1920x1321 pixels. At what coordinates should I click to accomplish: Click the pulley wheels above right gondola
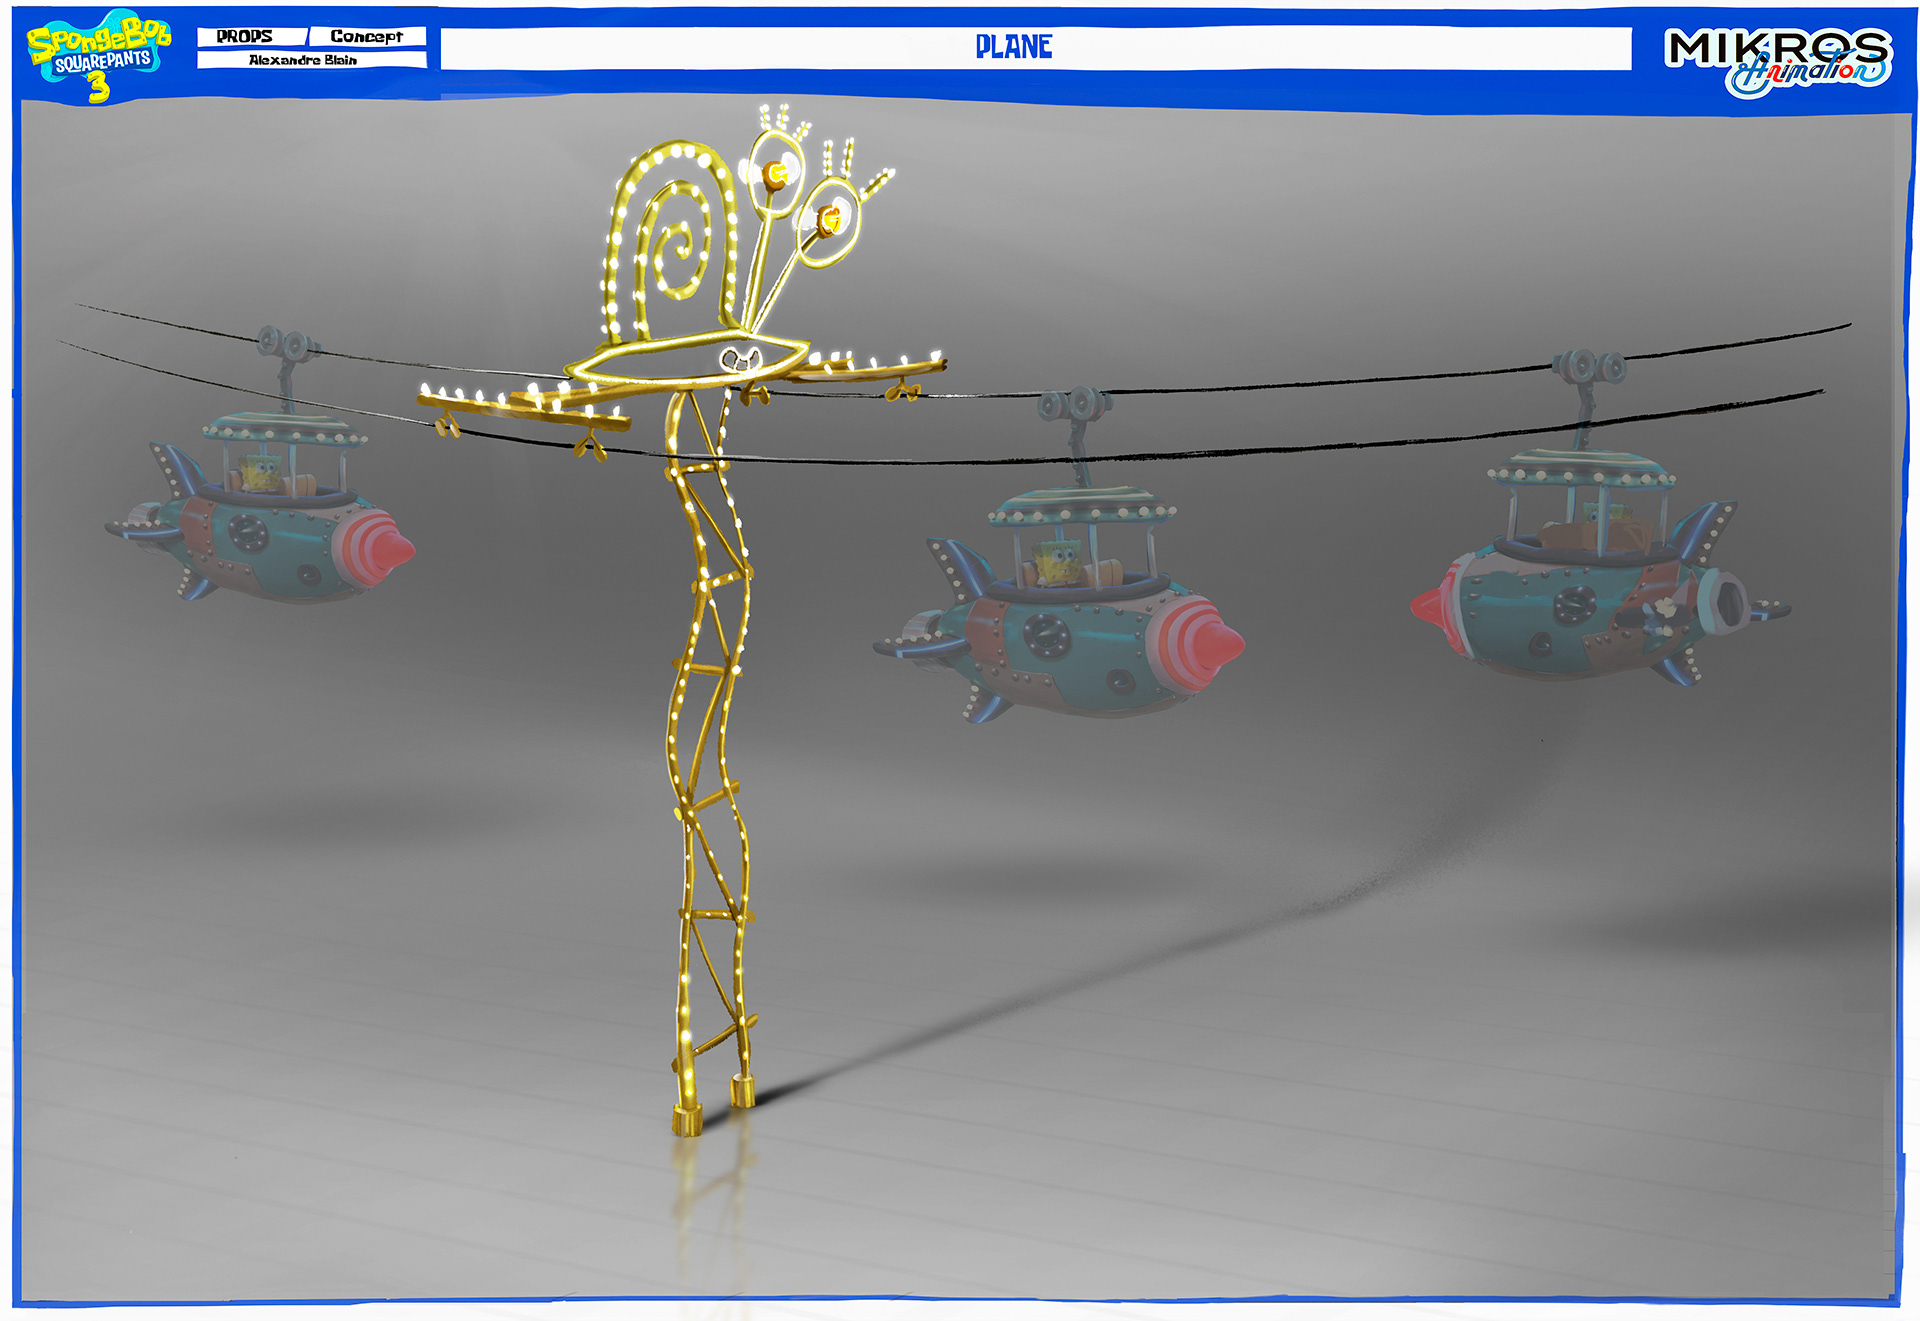1589,367
